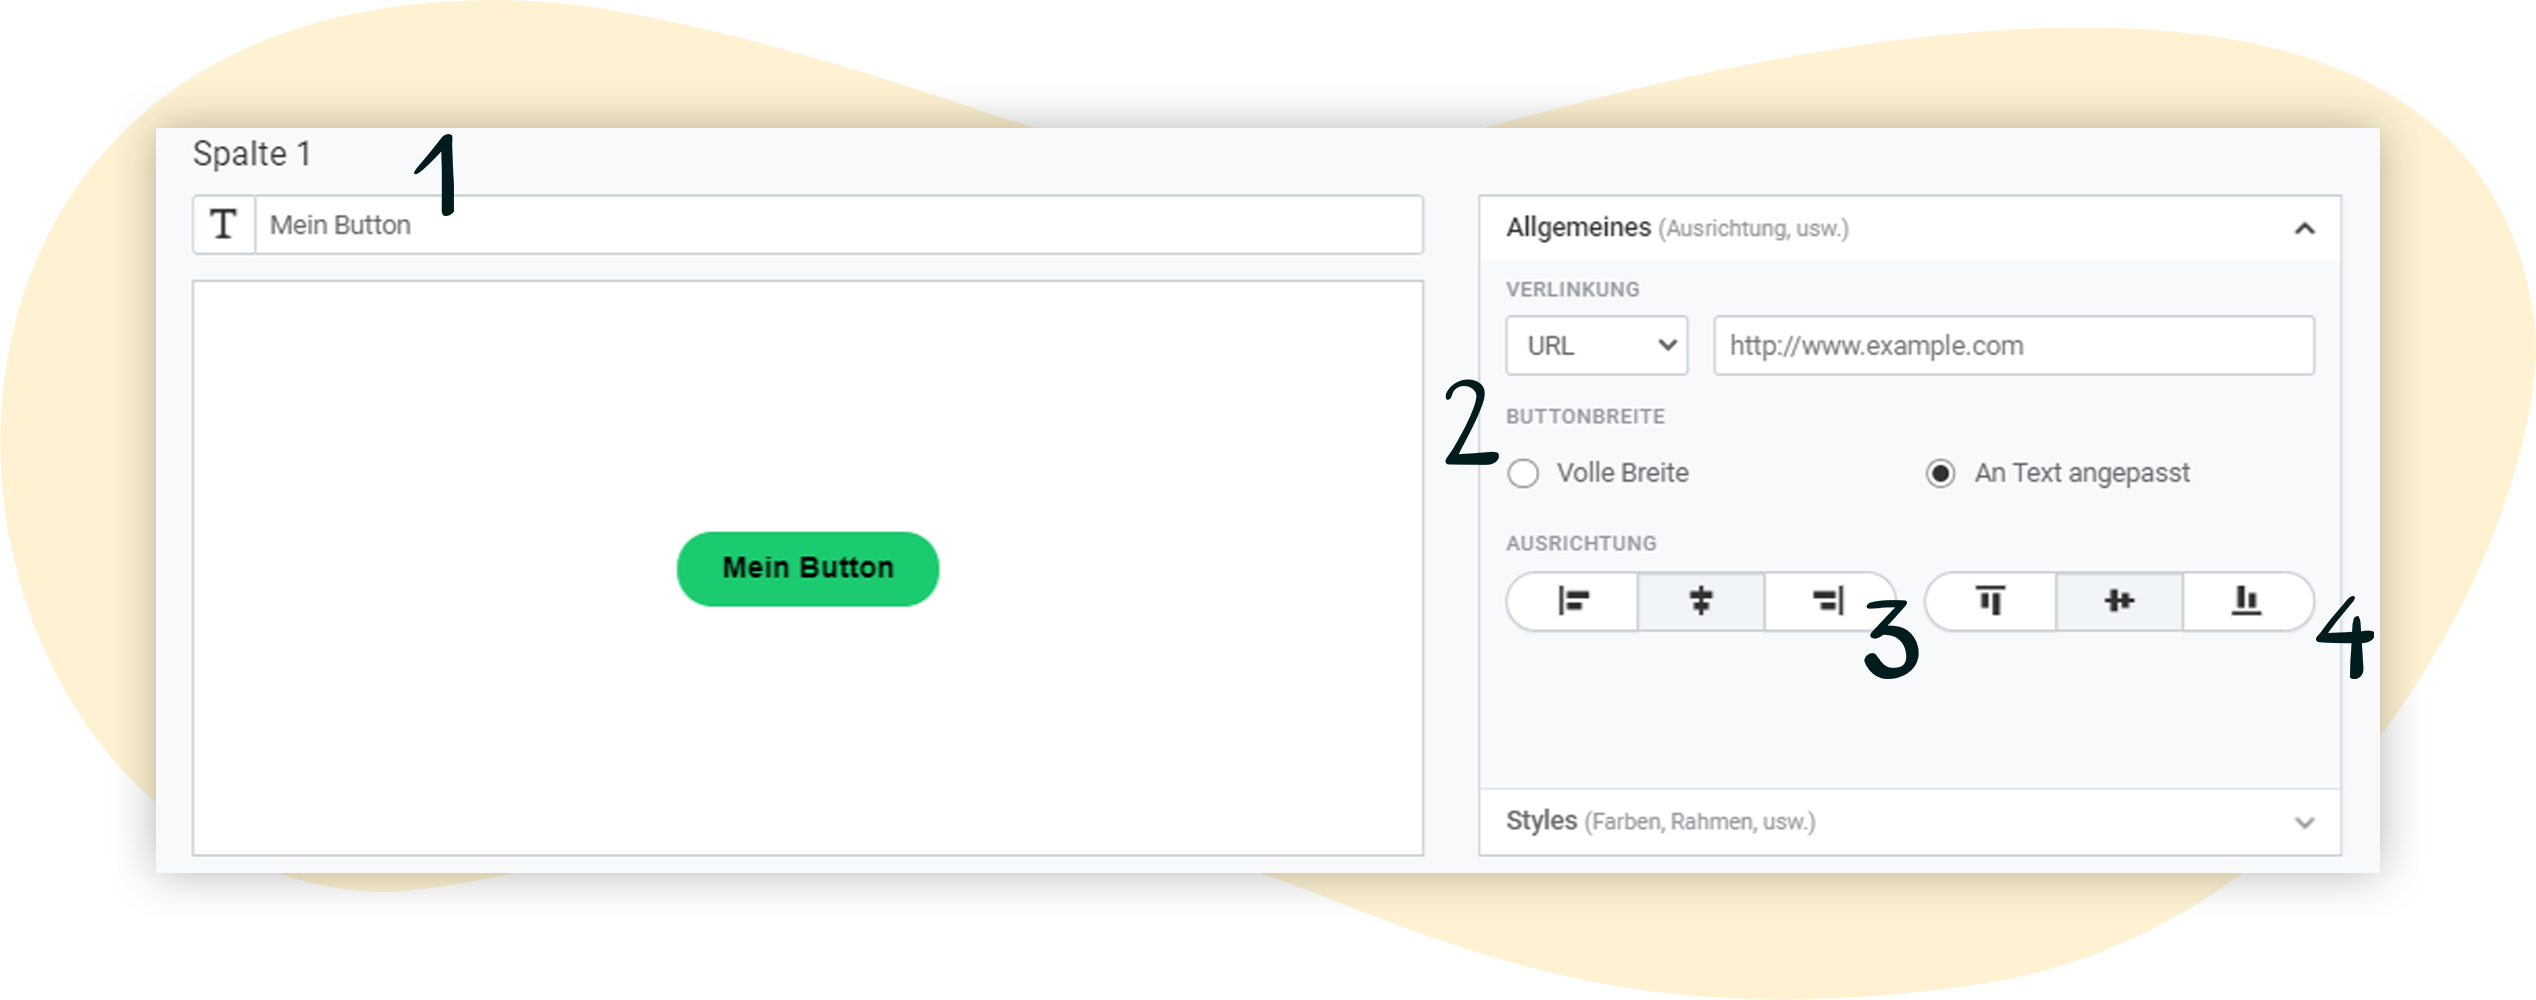Image resolution: width=2536 pixels, height=1000 pixels.
Task: Select 'An Text angepasst' width option
Action: click(1942, 474)
